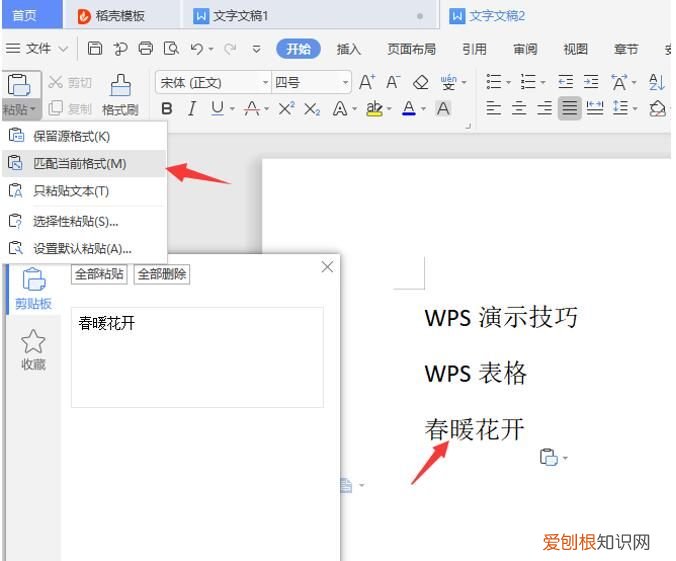Click the numbered list icon
This screenshot has width=676, height=561.
click(x=528, y=82)
